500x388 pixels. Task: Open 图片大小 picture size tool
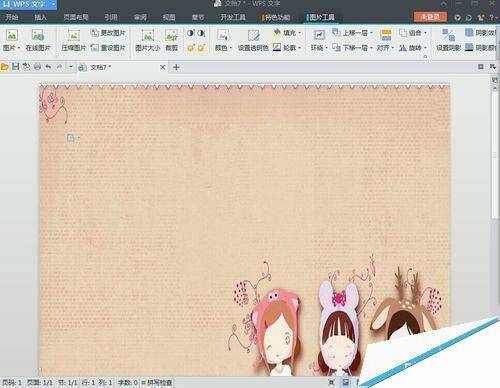click(147, 40)
